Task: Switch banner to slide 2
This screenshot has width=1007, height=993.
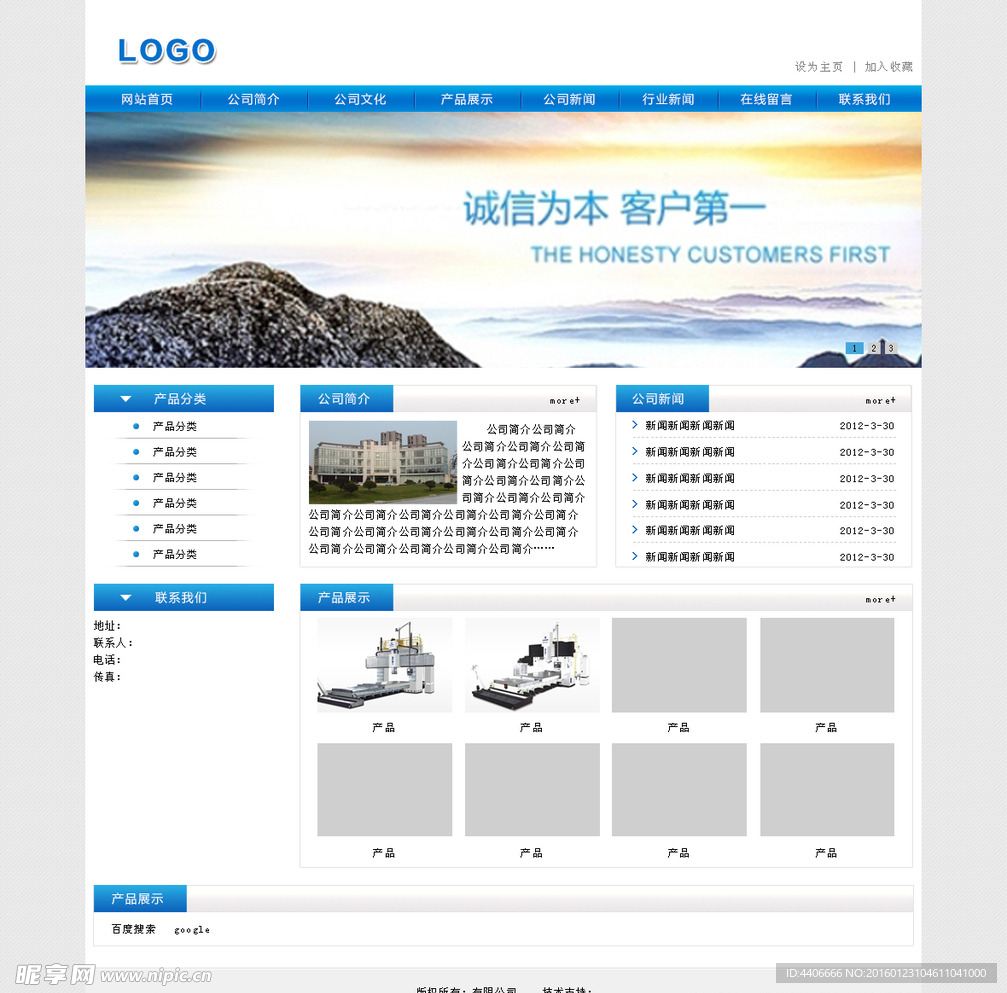Action: [873, 348]
